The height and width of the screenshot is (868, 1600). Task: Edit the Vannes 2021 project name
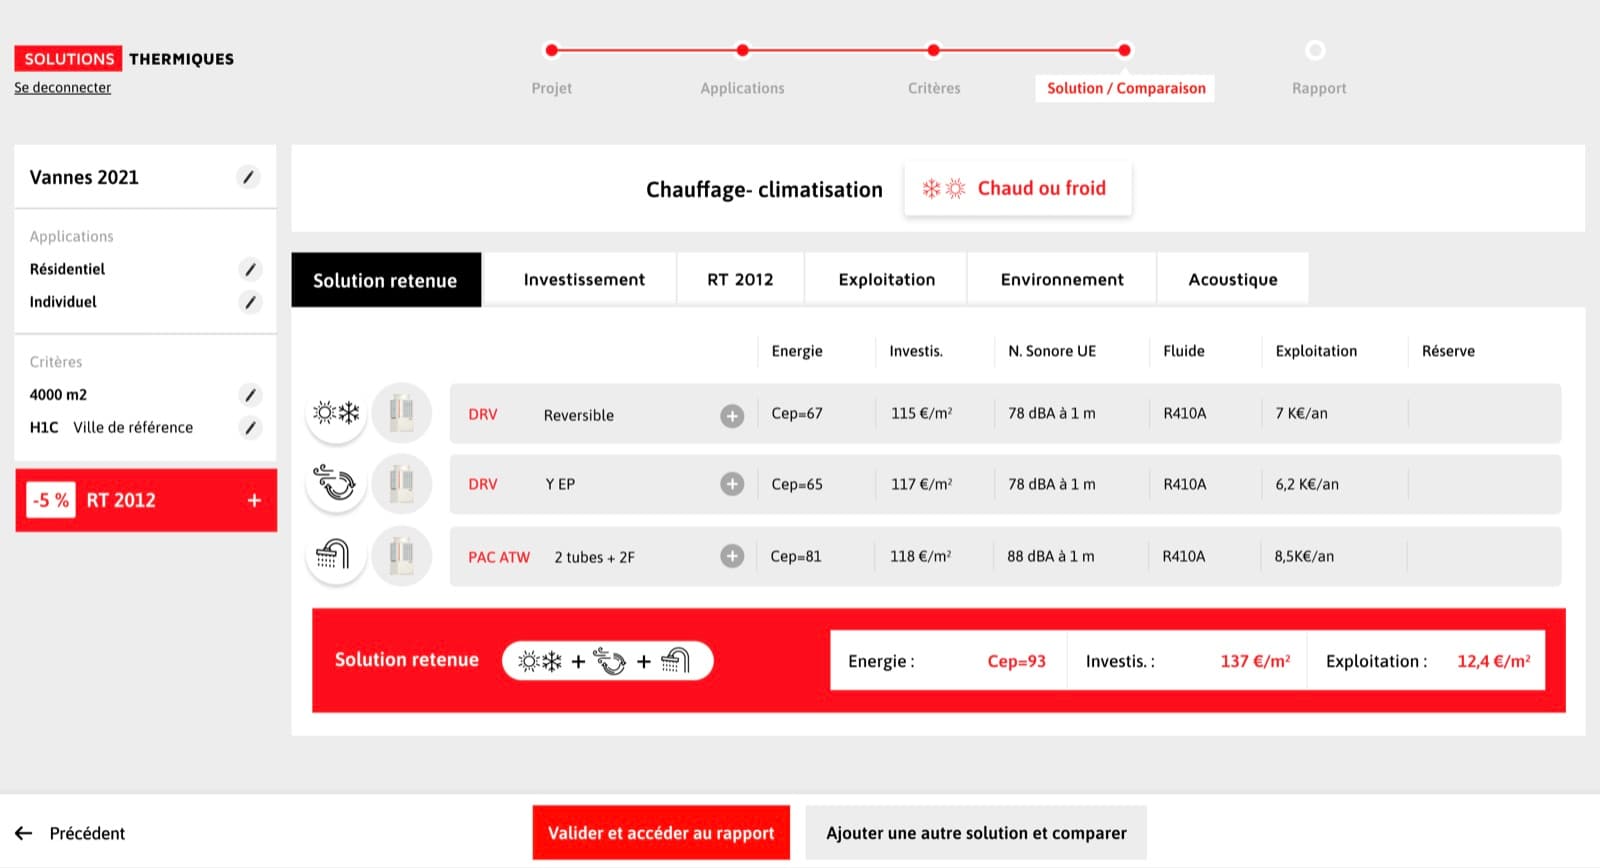pos(248,178)
